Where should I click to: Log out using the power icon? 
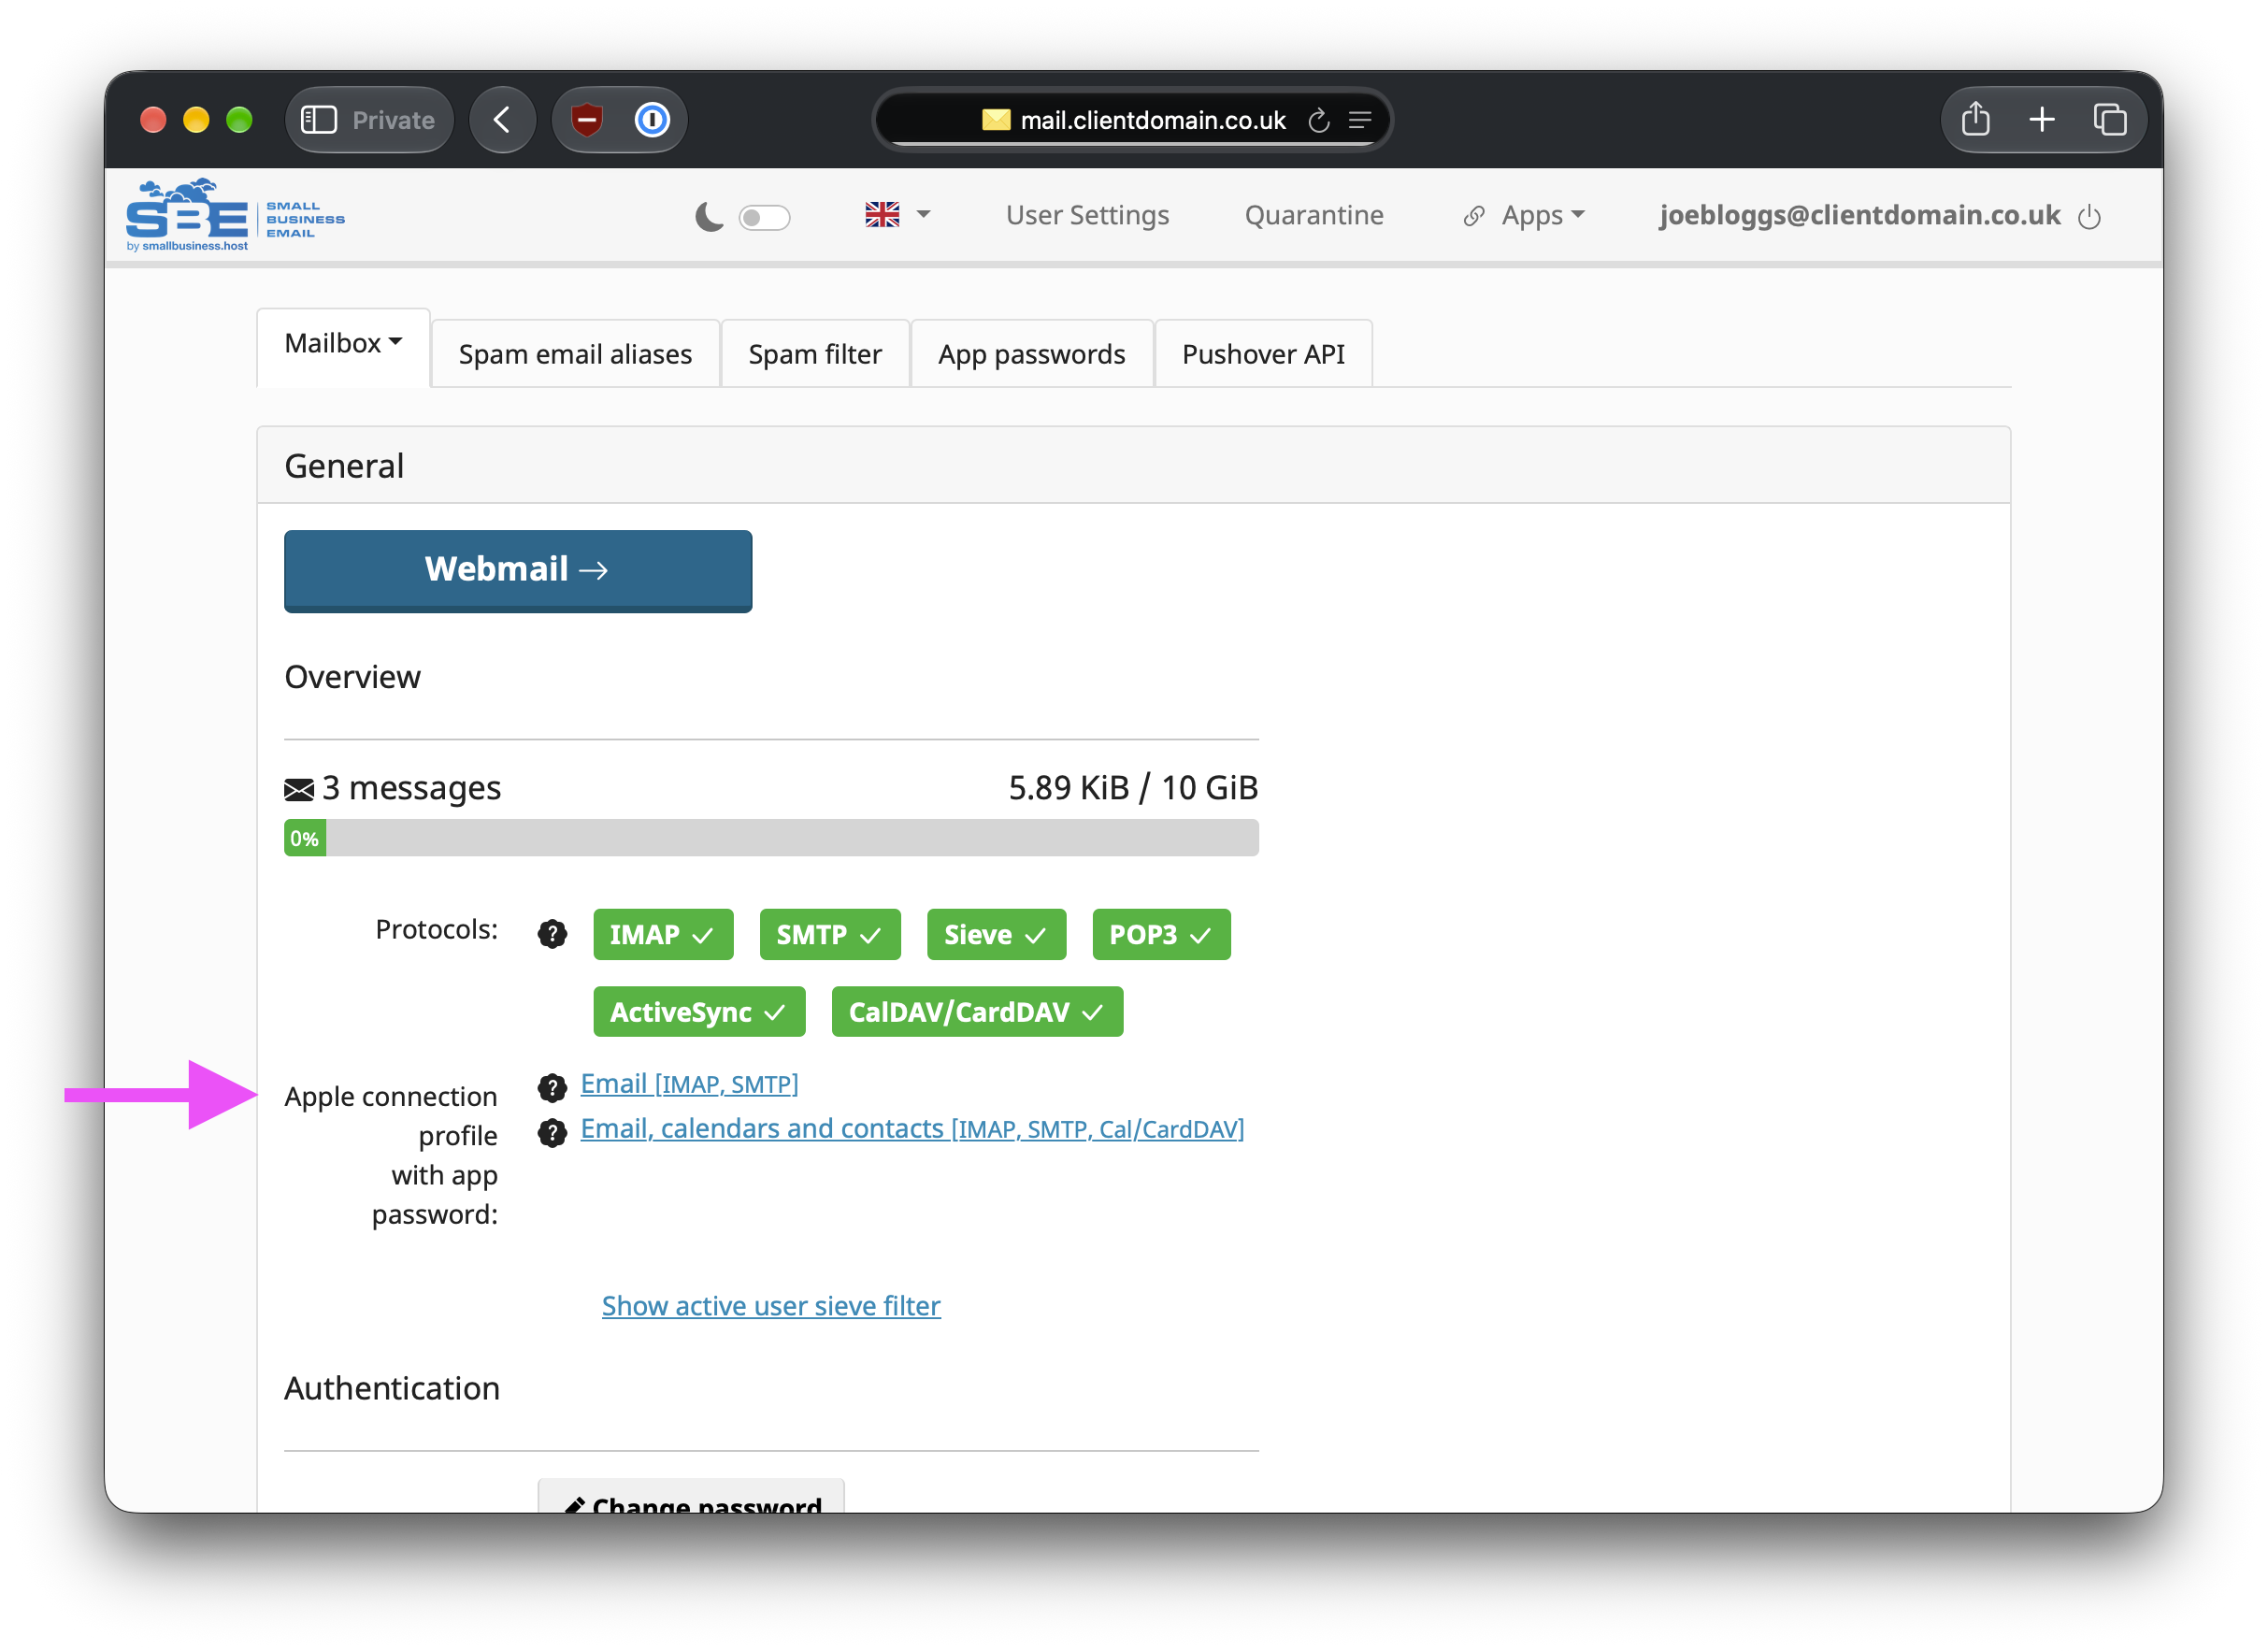click(x=2089, y=217)
